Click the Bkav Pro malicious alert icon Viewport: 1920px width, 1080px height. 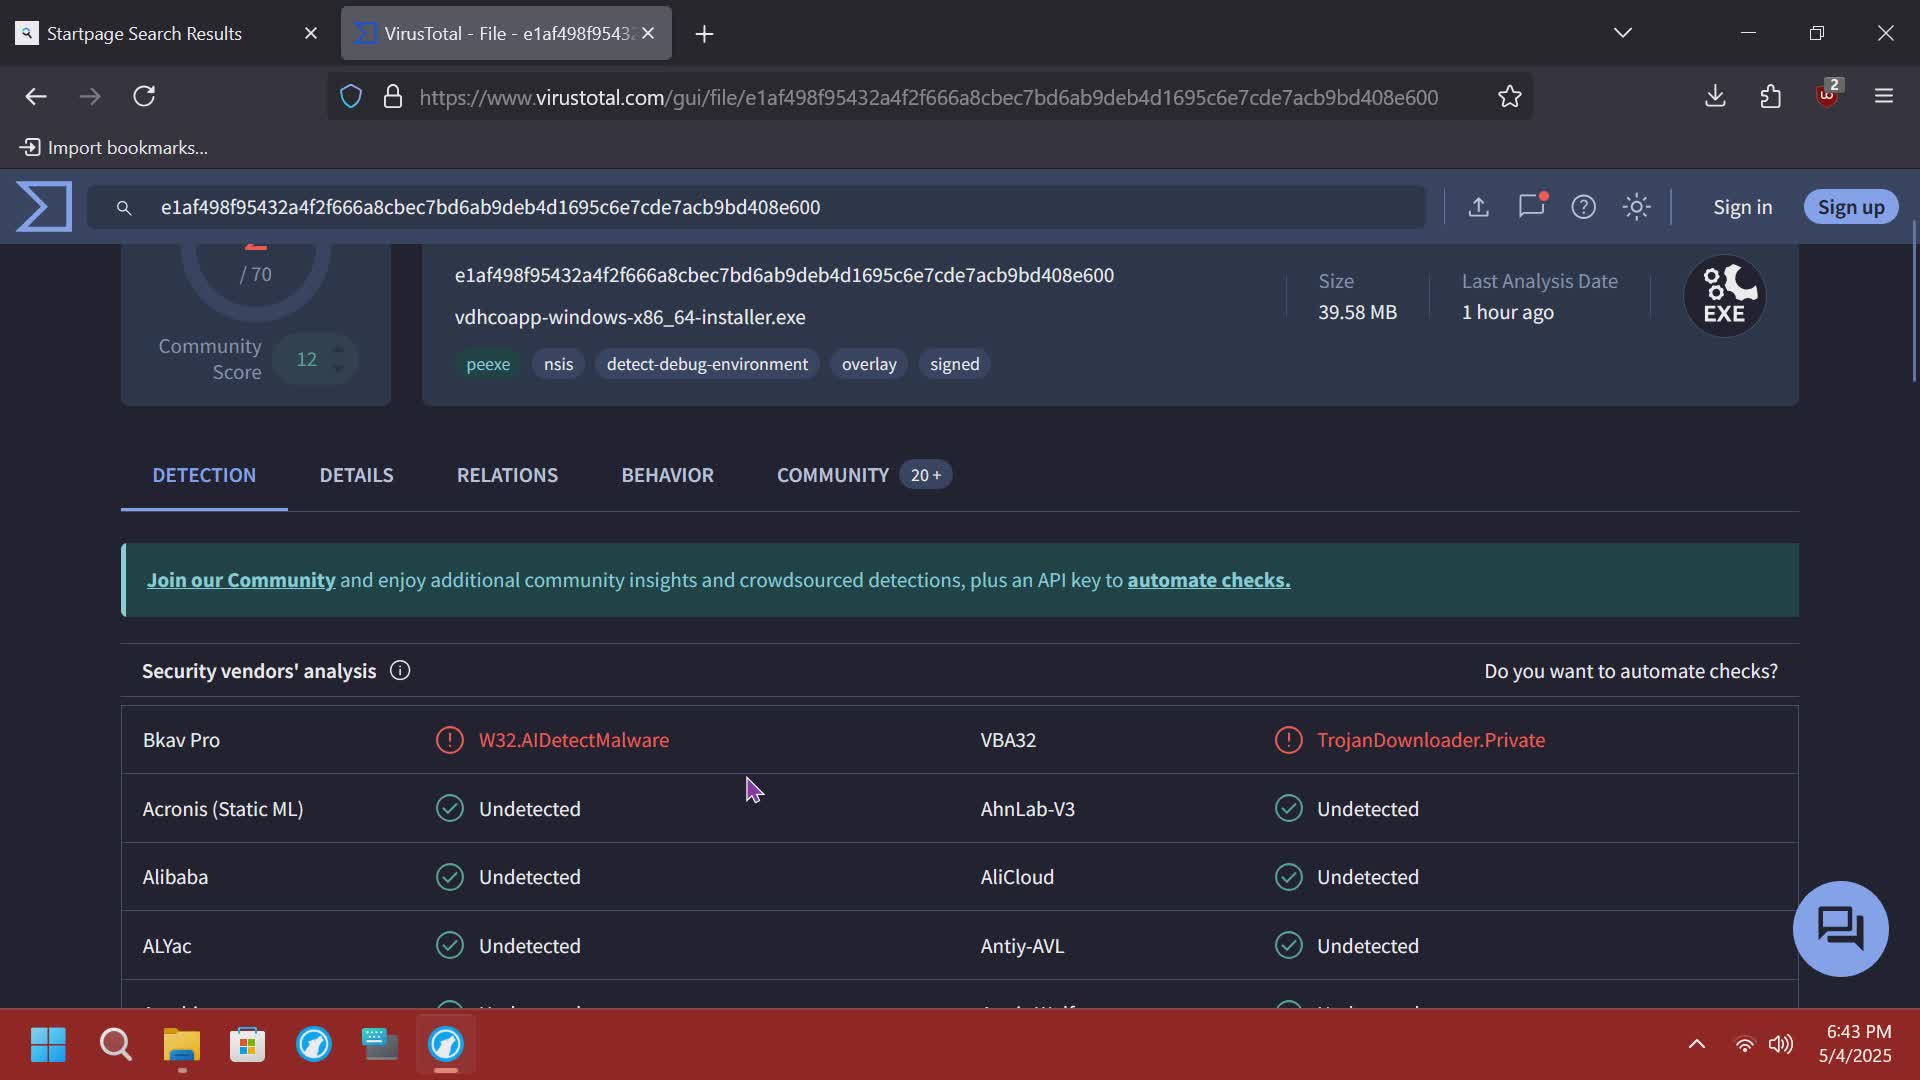[450, 740]
